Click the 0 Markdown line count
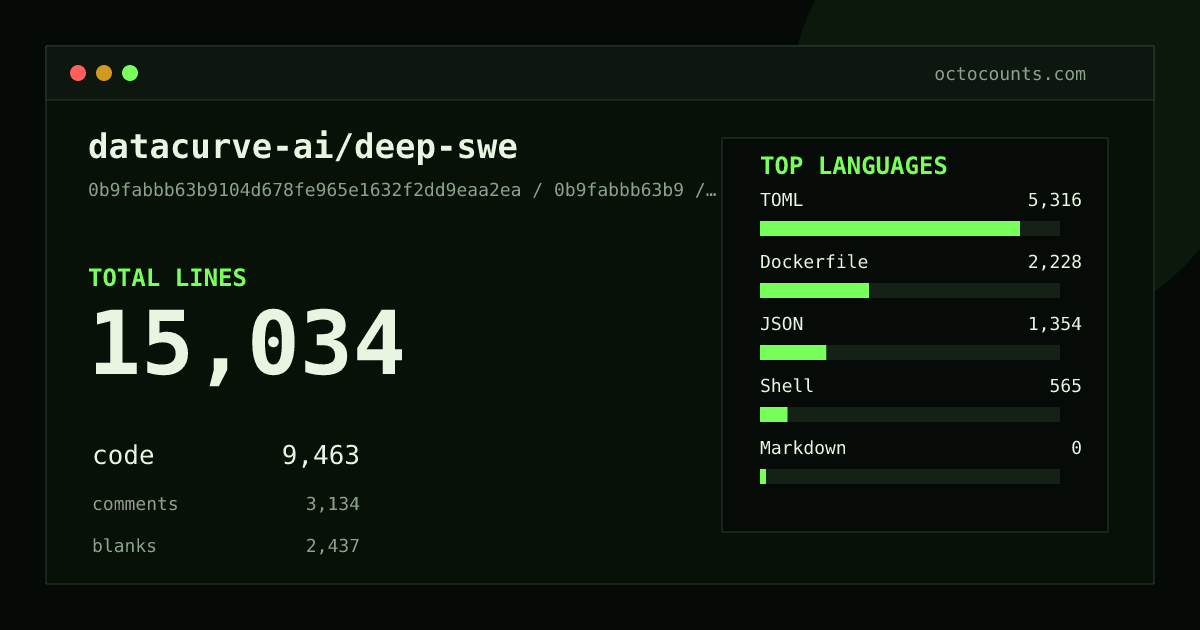The width and height of the screenshot is (1200, 630). tap(1076, 448)
